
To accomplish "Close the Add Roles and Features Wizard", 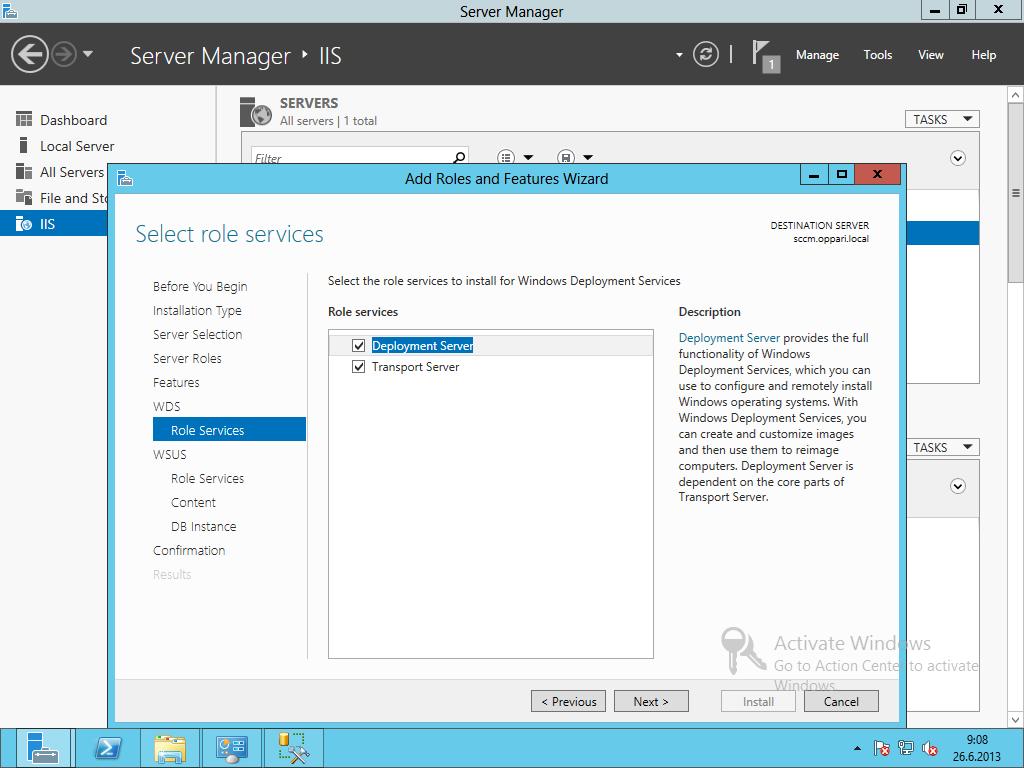I will [878, 175].
